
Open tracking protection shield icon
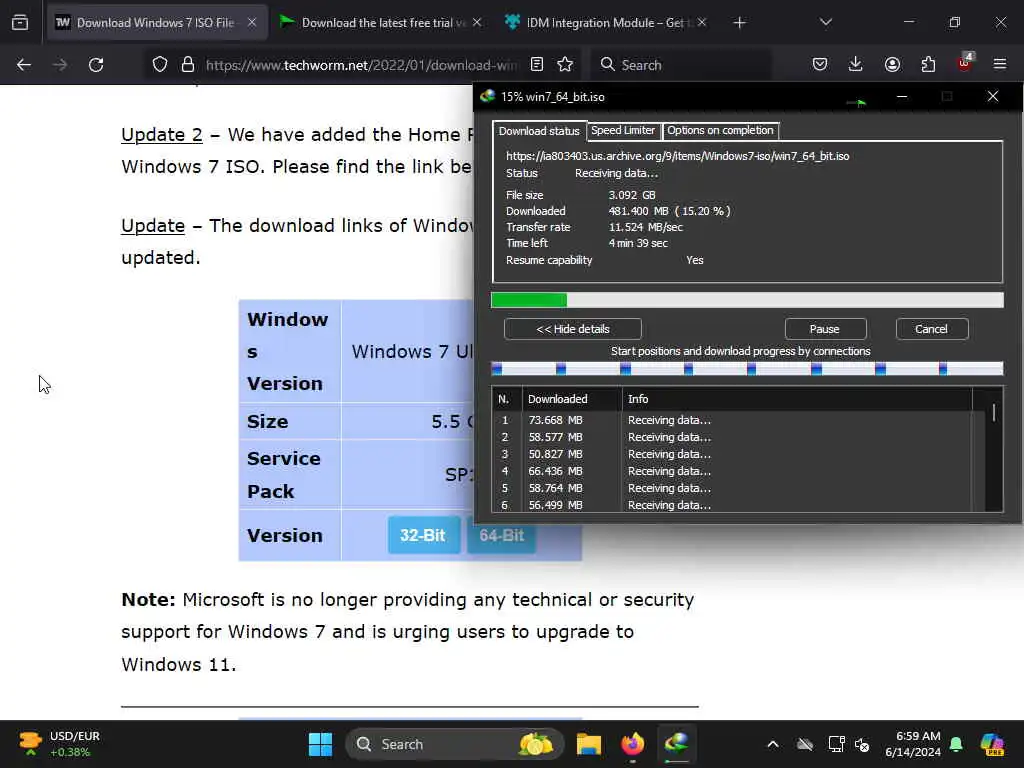click(x=160, y=65)
